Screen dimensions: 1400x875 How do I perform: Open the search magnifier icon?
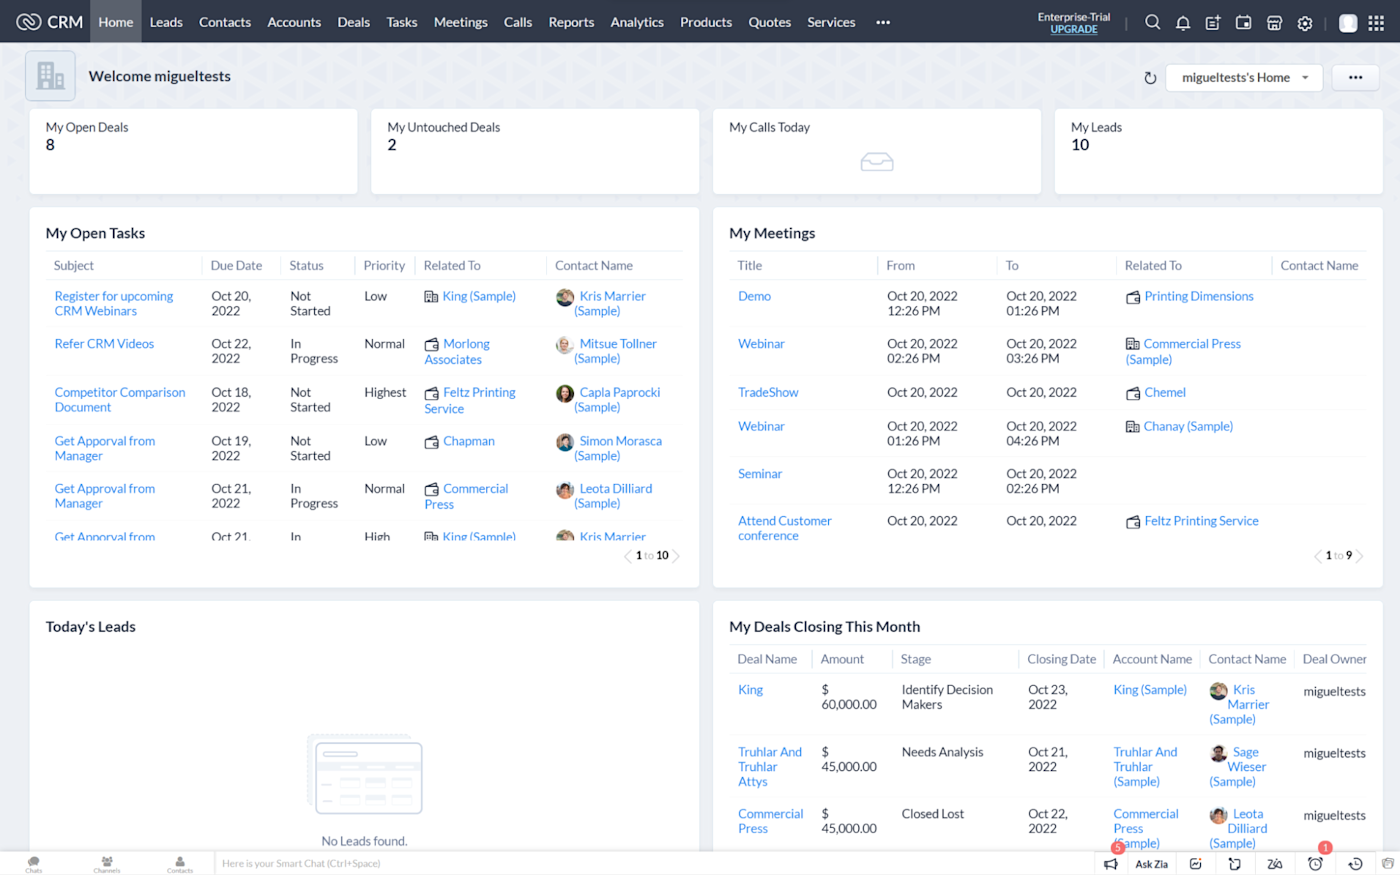pyautogui.click(x=1153, y=22)
